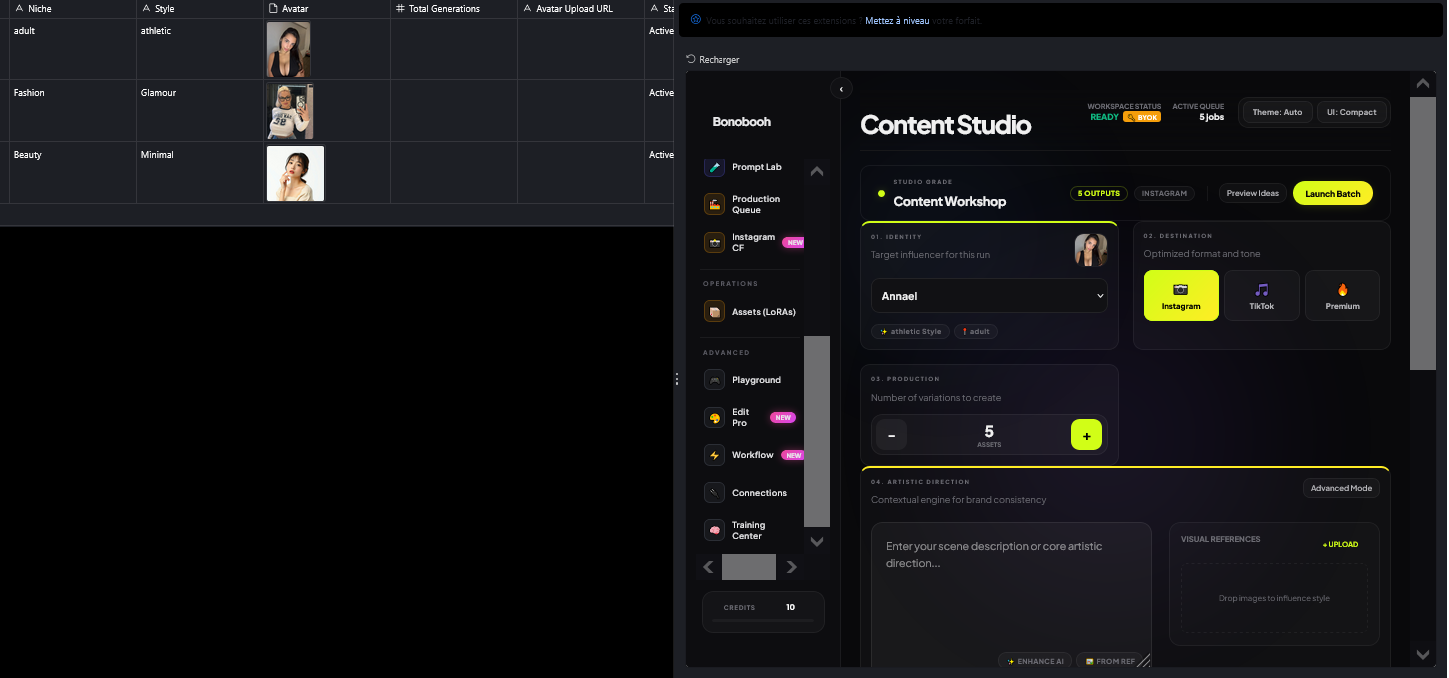Screen dimensions: 1449x678
Task: Select Premium as destination
Action: pyautogui.click(x=1342, y=295)
